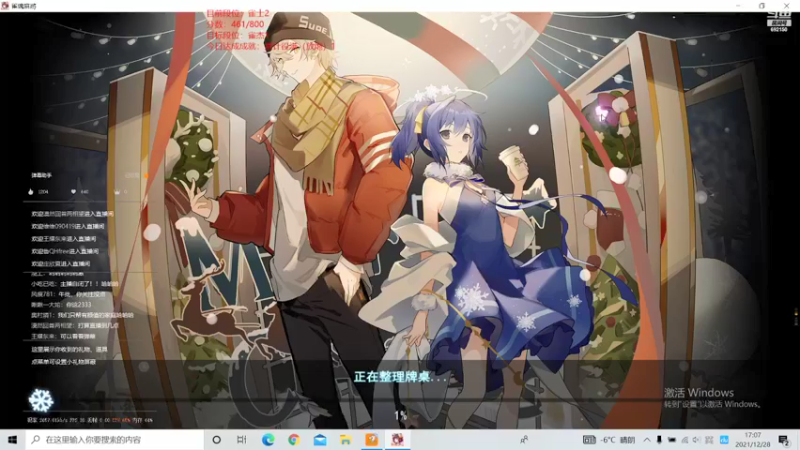This screenshot has width=800, height=450.
Task: Click chat message from user 781
Action: point(68,294)
